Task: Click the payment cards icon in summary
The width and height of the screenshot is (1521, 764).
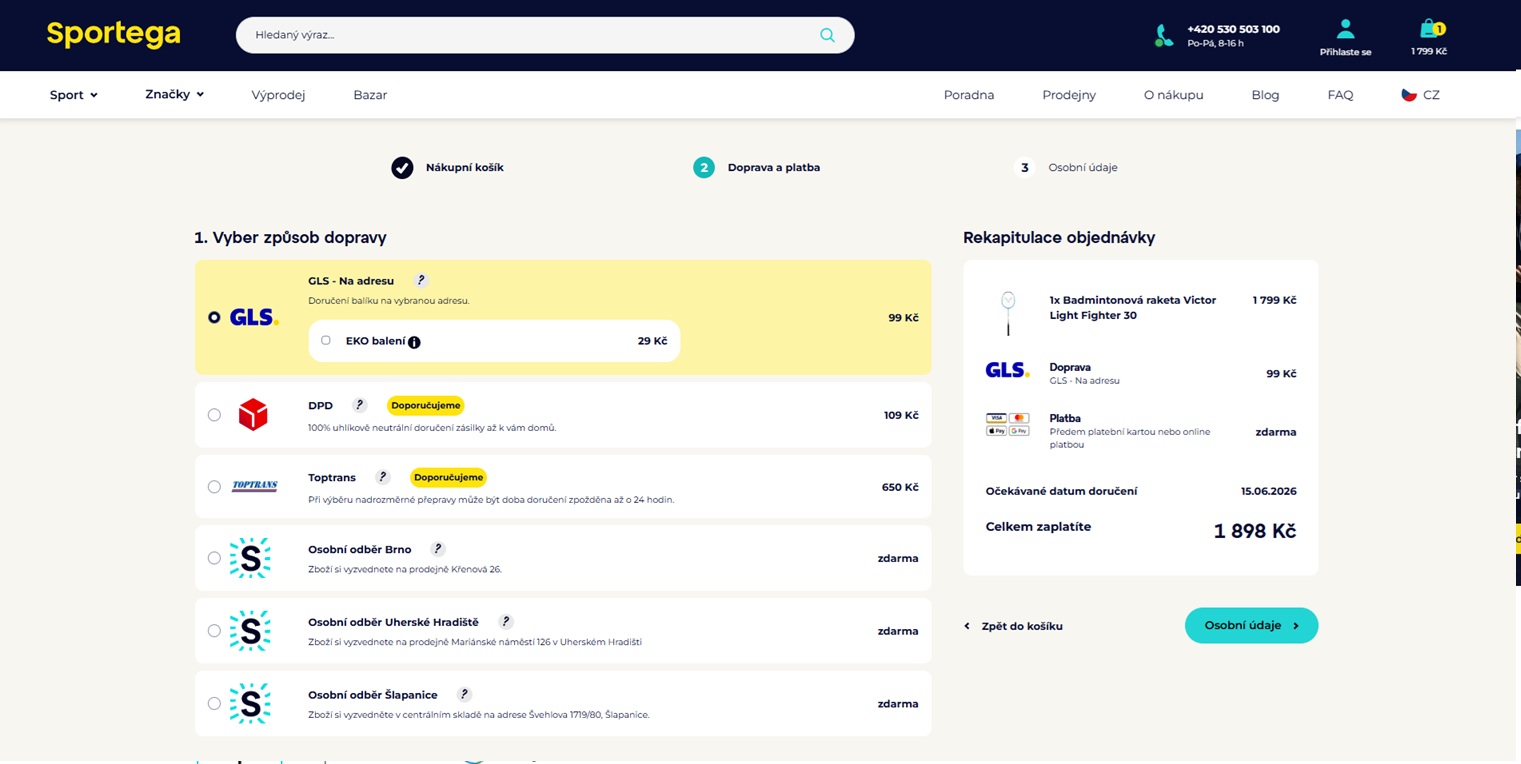Action: tap(1007, 424)
